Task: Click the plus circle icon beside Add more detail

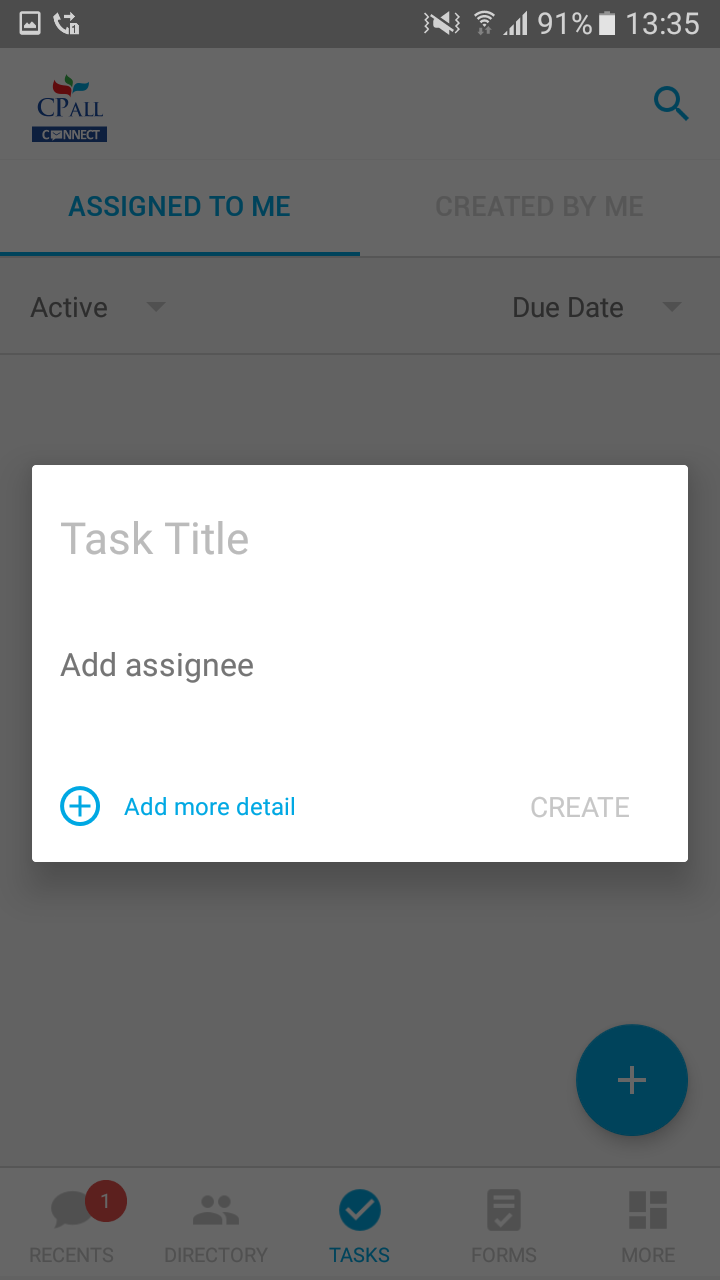Action: [80, 806]
